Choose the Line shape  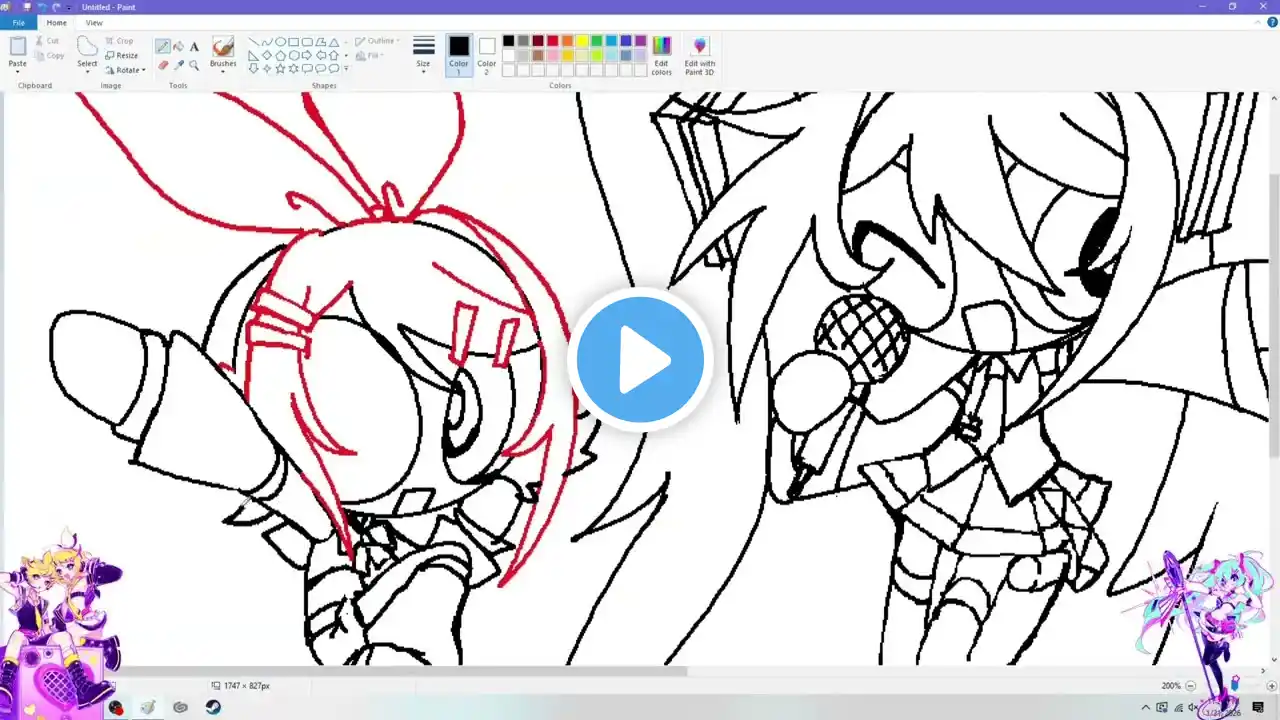254,42
